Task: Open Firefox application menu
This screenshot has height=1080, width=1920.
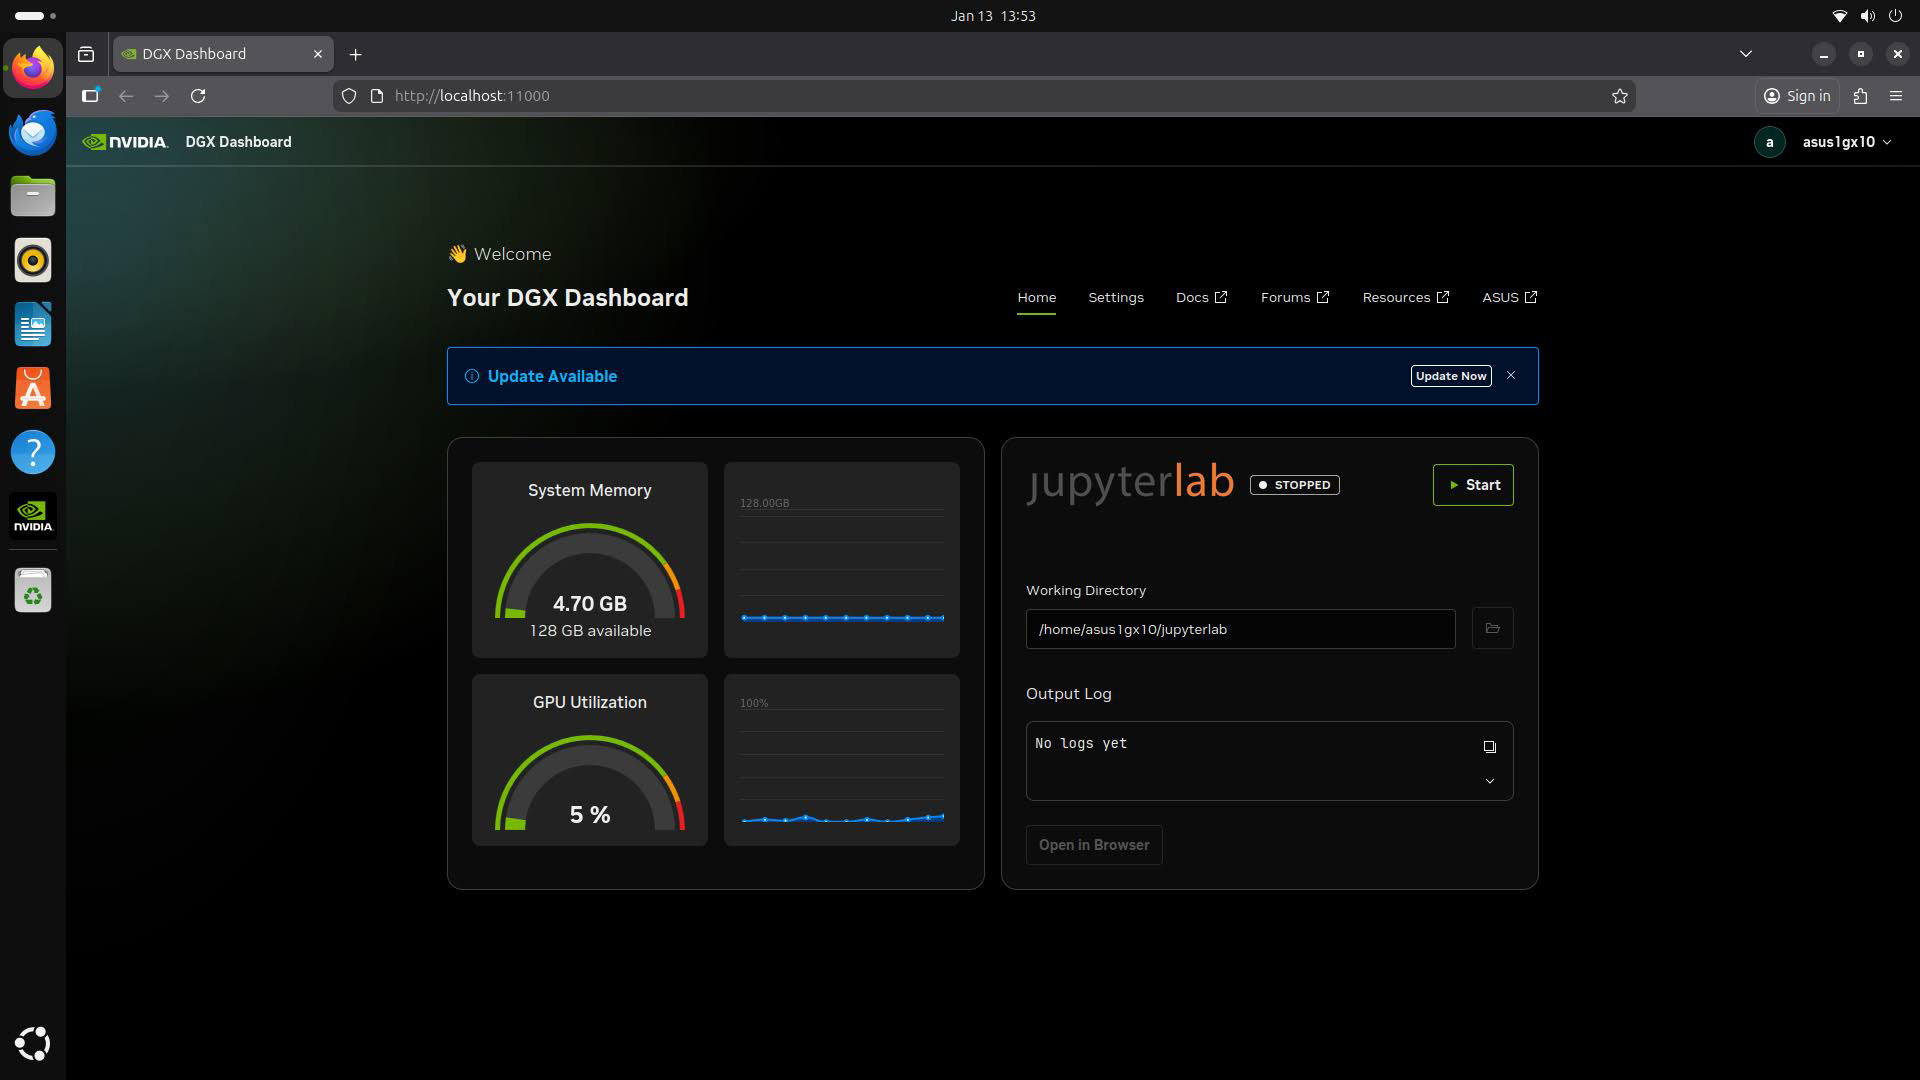Action: tap(1895, 96)
